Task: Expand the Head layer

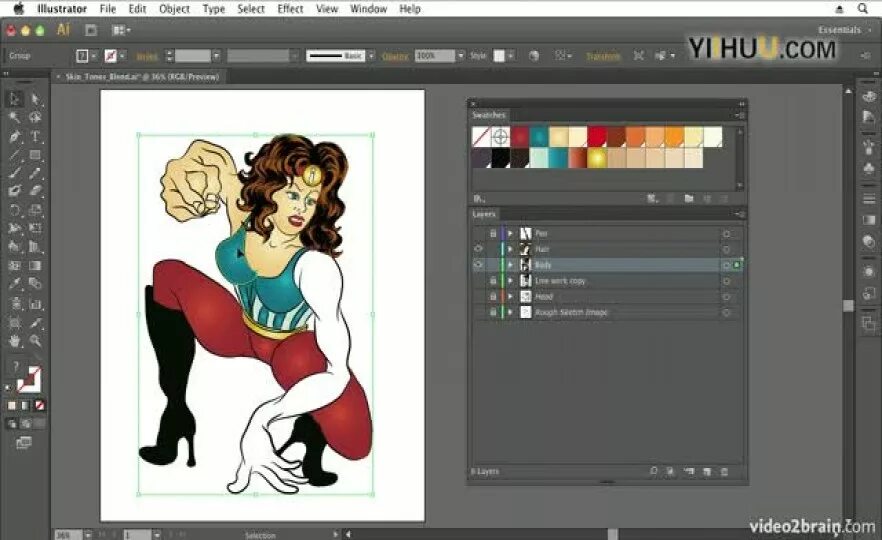Action: pos(510,296)
